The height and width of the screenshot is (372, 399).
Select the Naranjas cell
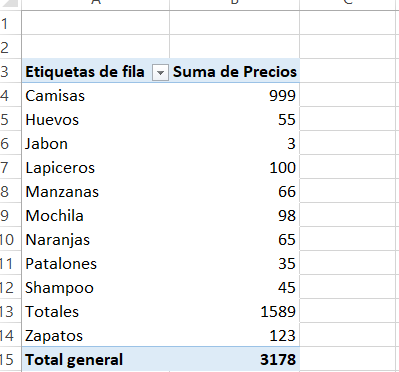pos(96,239)
